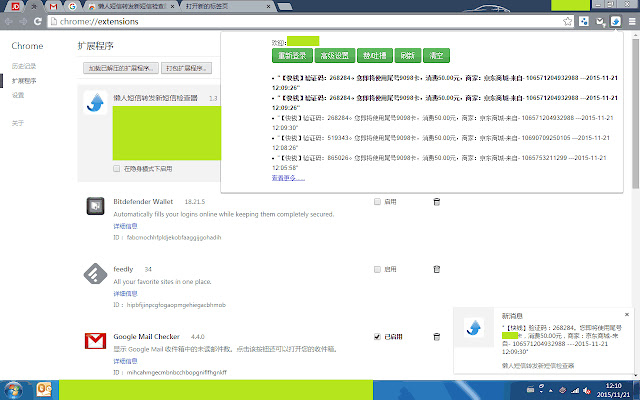Click the 清空 green button
640x400 pixels.
[x=436, y=56]
